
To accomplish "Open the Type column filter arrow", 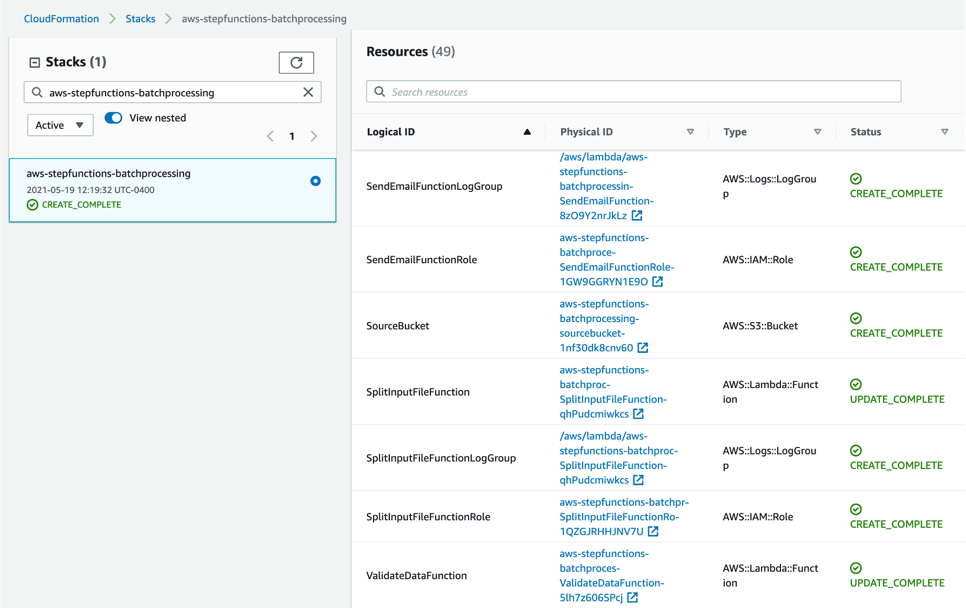I will 818,132.
